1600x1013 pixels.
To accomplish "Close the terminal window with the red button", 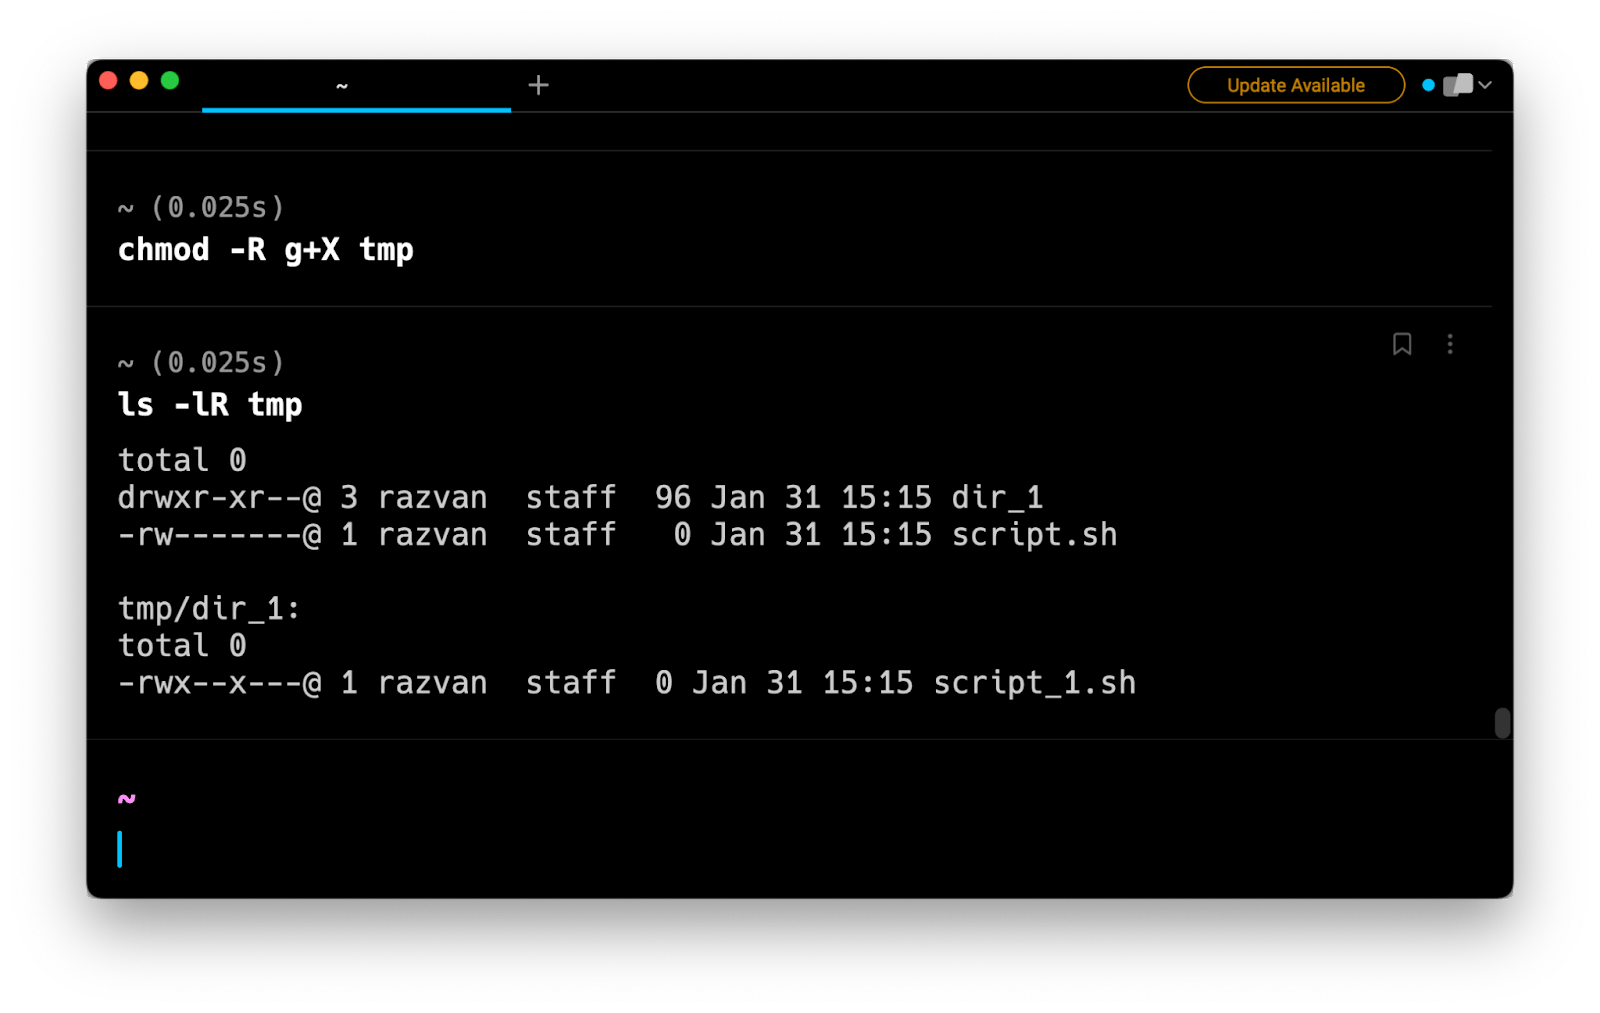I will (109, 81).
